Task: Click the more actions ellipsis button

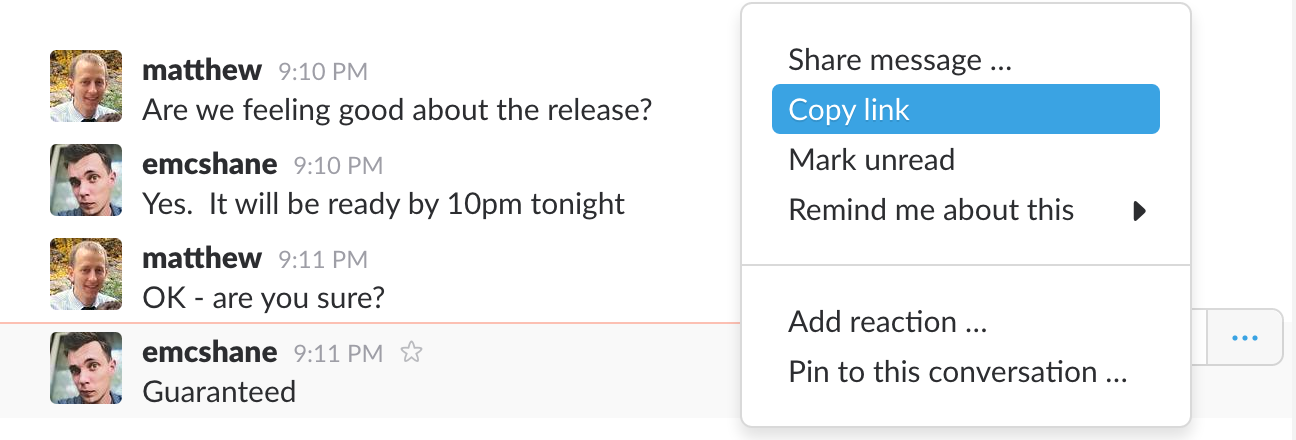Action: pyautogui.click(x=1244, y=338)
